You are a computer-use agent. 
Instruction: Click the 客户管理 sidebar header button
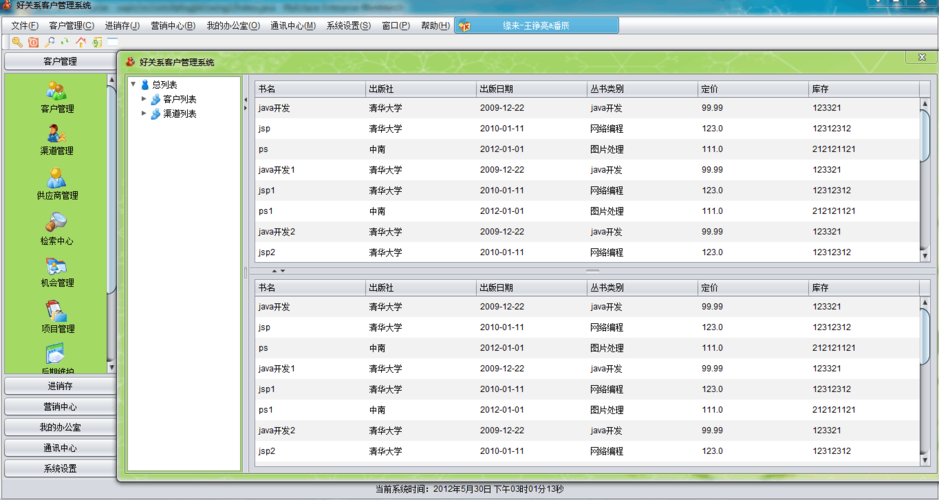60,61
